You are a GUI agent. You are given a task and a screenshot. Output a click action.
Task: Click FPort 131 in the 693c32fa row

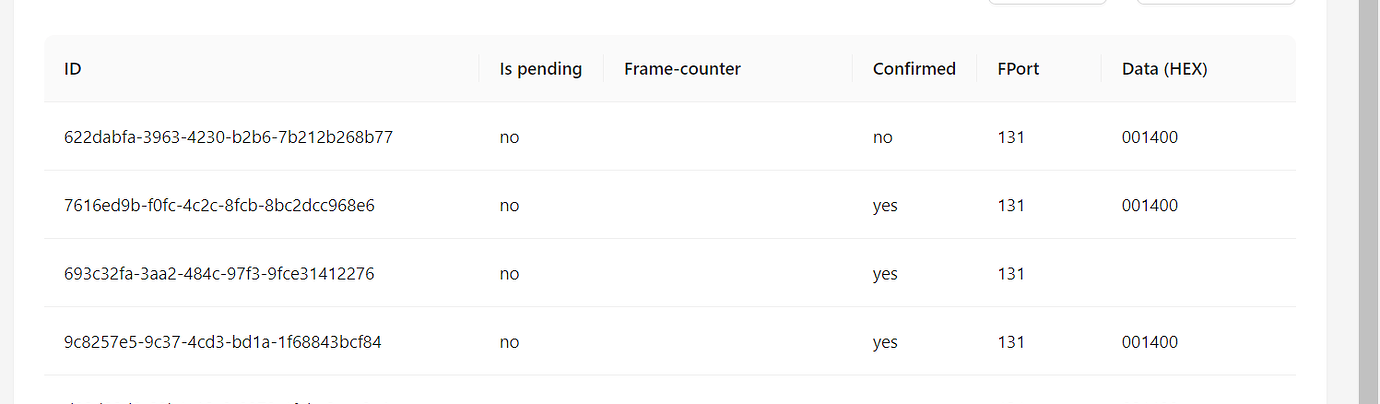pyautogui.click(x=1011, y=273)
